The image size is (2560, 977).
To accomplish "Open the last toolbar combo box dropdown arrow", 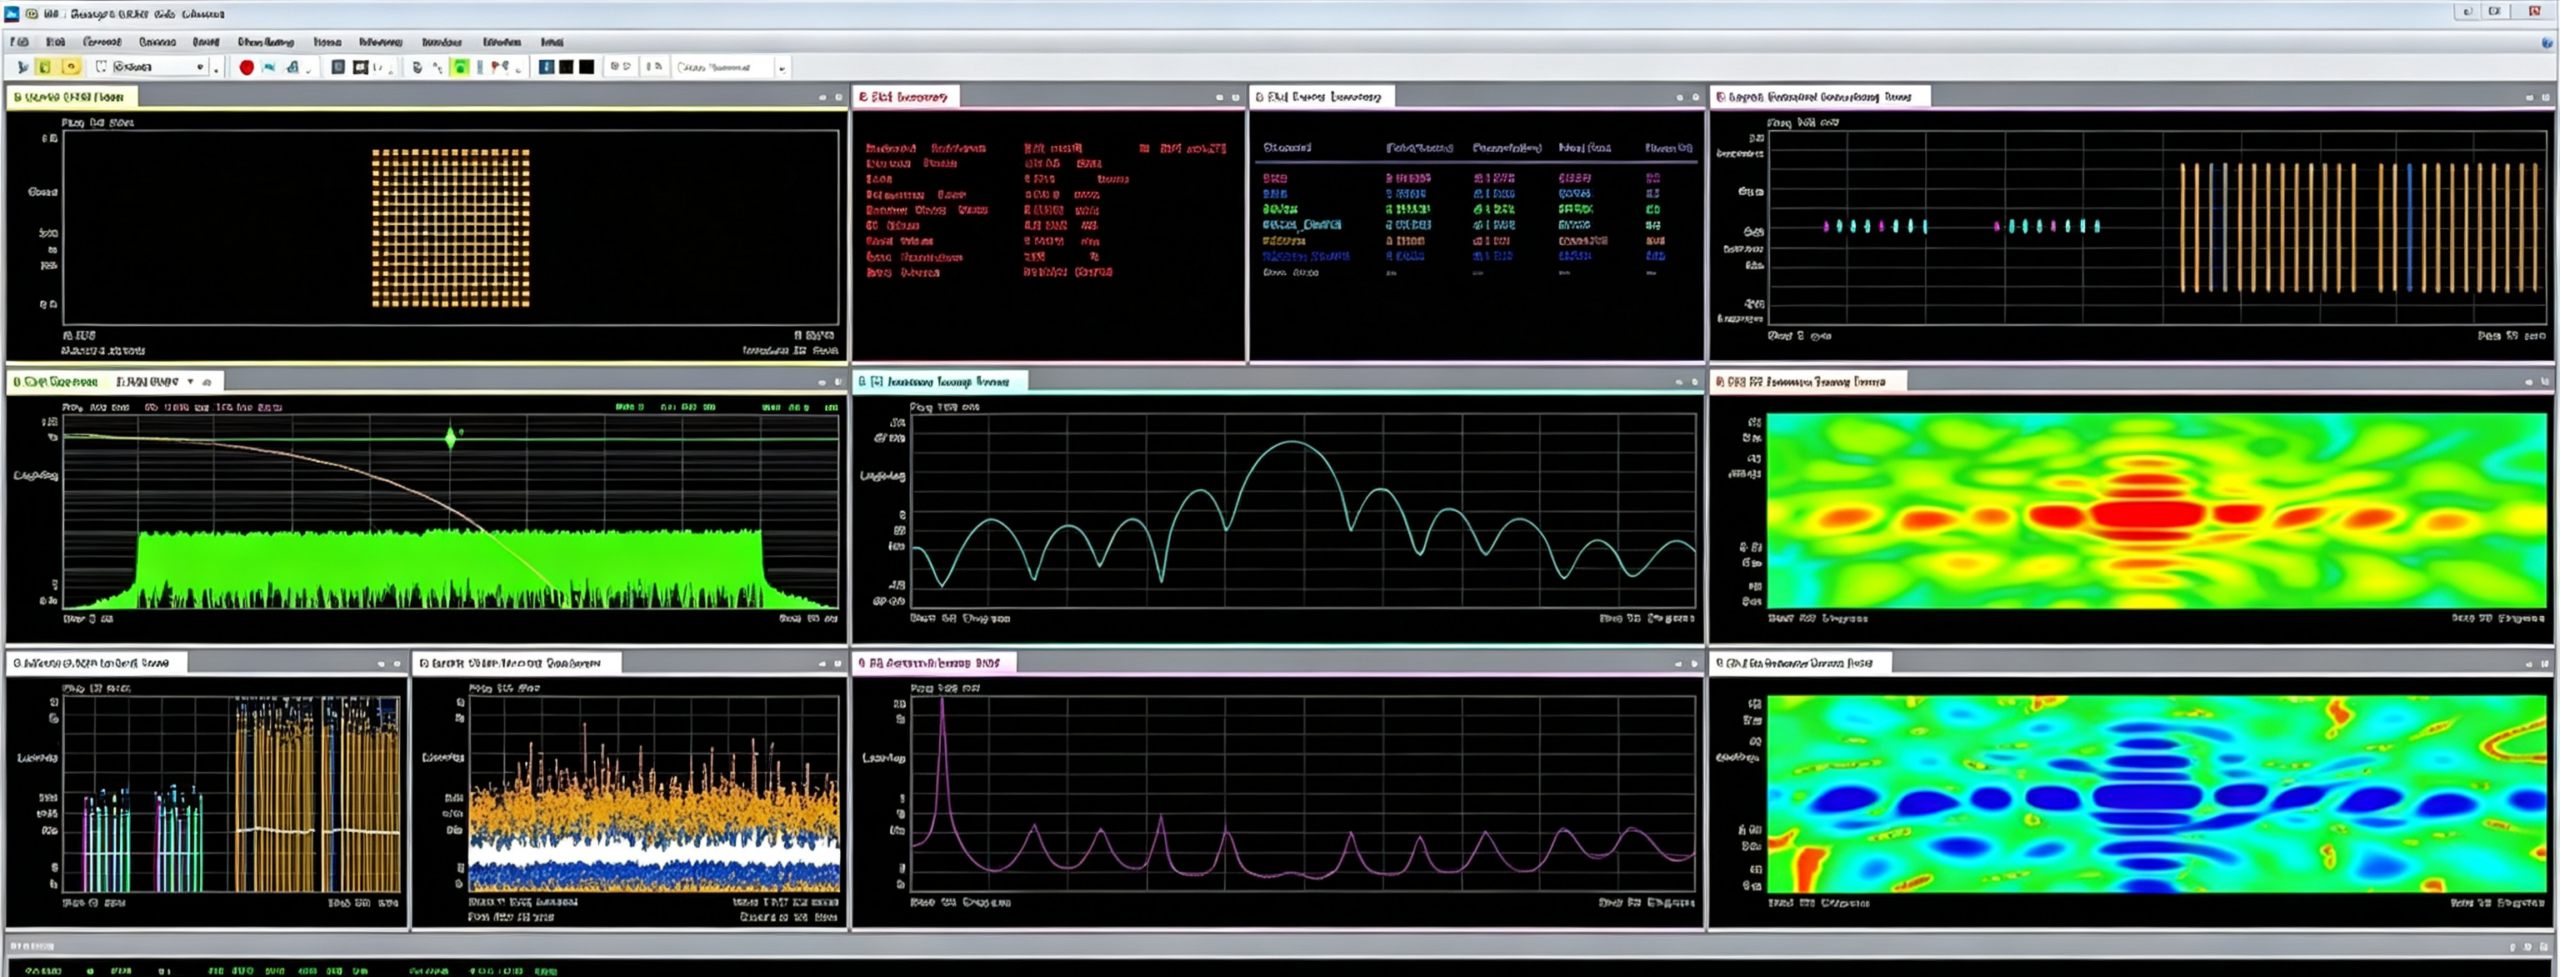I will pos(782,67).
